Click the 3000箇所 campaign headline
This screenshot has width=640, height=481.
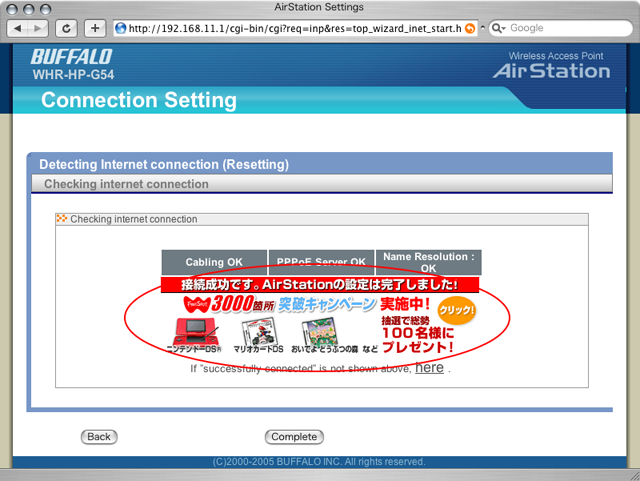[x=280, y=304]
